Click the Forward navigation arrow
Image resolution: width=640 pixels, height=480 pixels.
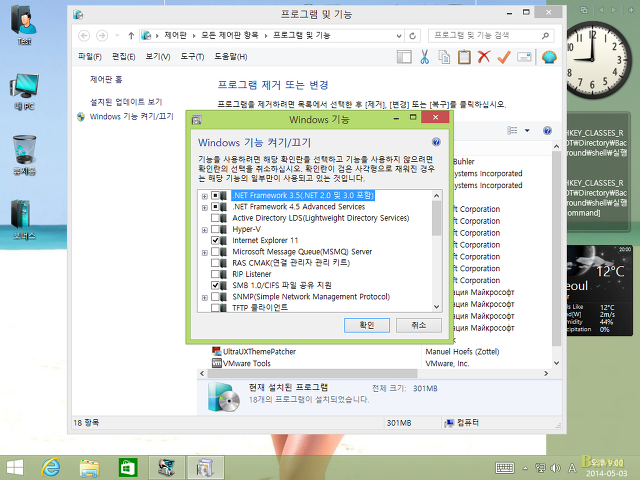tap(102, 36)
